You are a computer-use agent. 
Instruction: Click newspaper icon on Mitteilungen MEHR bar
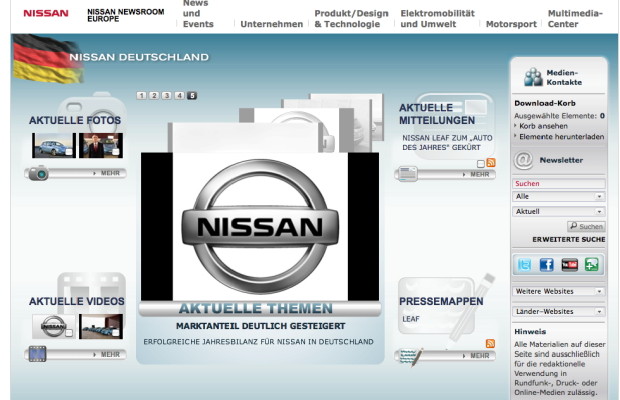pyautogui.click(x=408, y=174)
